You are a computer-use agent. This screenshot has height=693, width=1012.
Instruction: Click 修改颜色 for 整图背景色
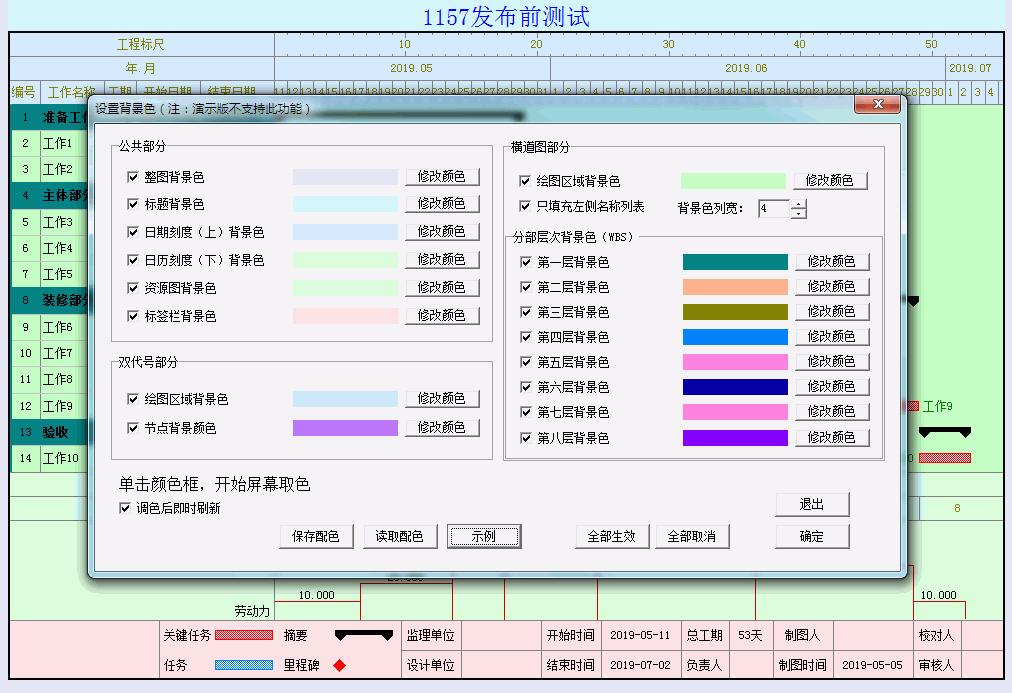pos(442,176)
